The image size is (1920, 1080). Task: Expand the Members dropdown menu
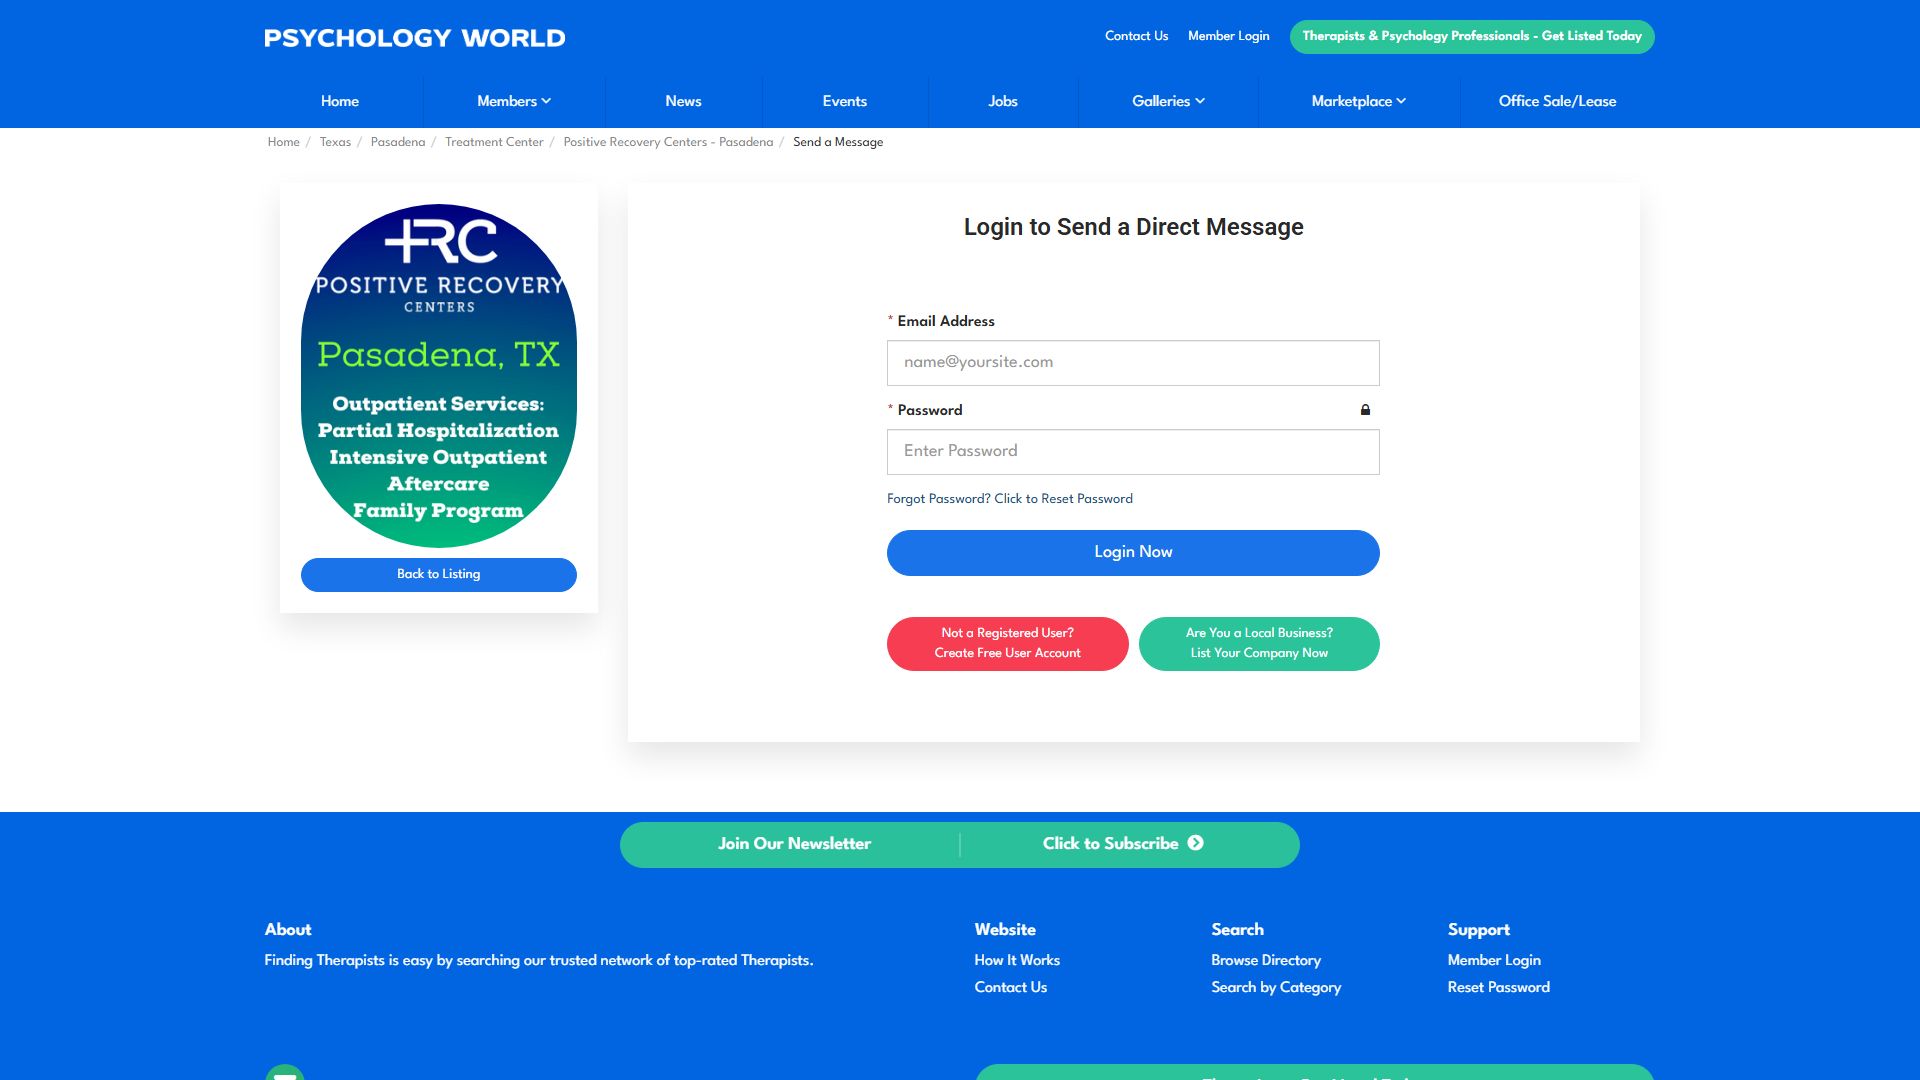[514, 101]
